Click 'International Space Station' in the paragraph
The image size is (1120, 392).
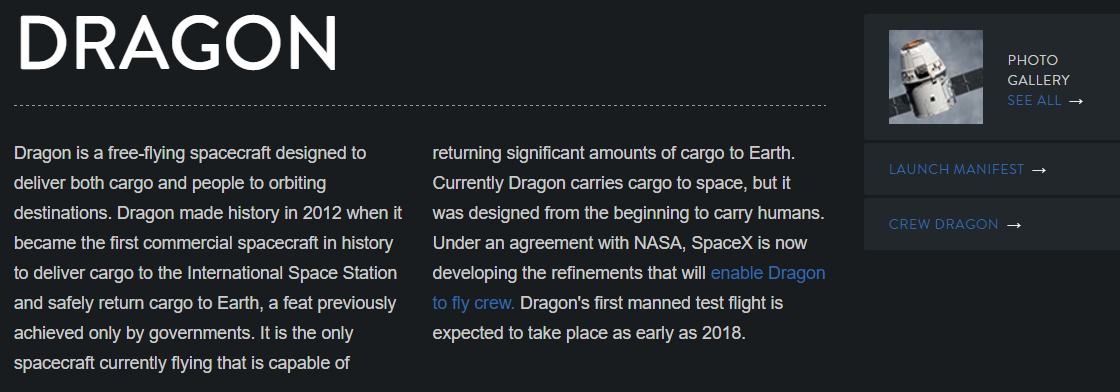point(292,273)
